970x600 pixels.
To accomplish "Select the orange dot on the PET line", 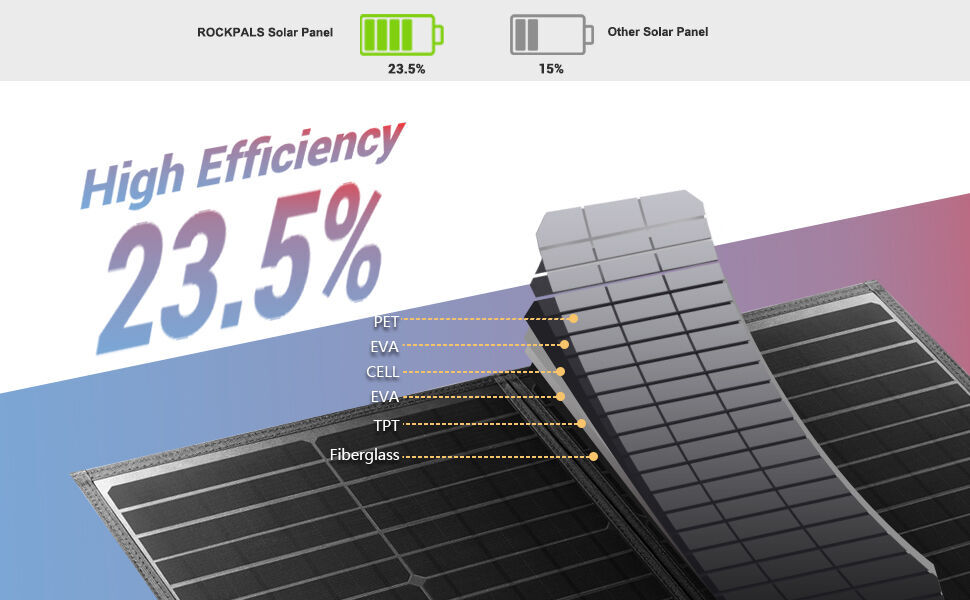I will tap(573, 319).
